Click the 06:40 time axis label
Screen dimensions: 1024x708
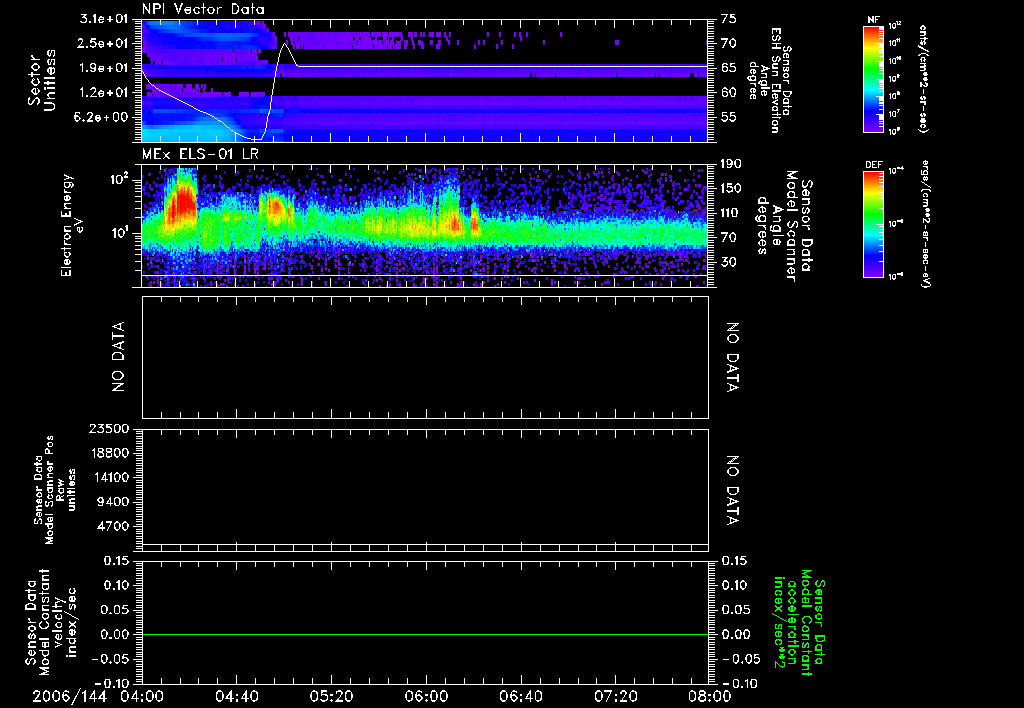tap(520, 695)
